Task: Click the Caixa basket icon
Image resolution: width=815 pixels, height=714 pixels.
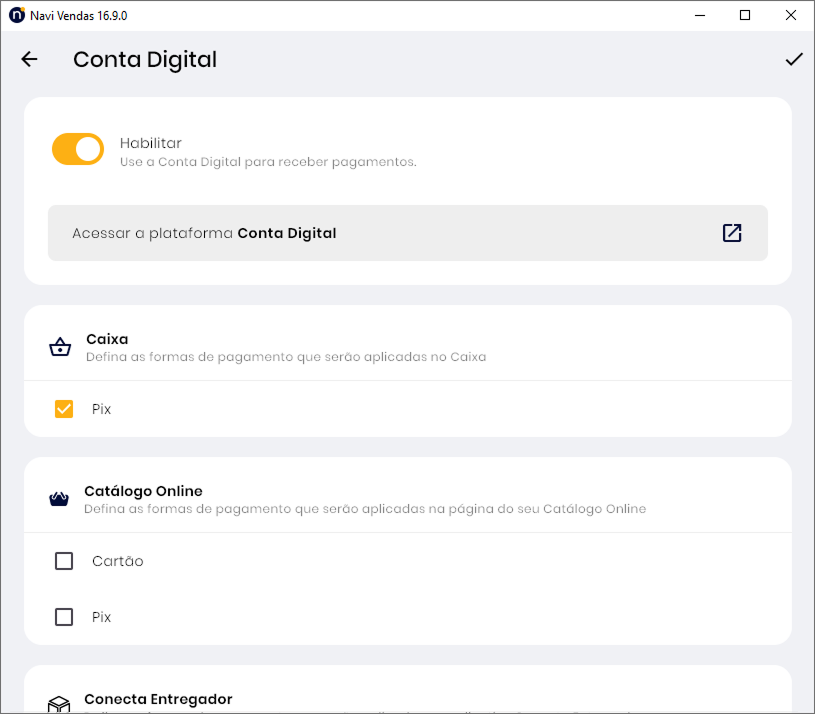Action: (60, 348)
